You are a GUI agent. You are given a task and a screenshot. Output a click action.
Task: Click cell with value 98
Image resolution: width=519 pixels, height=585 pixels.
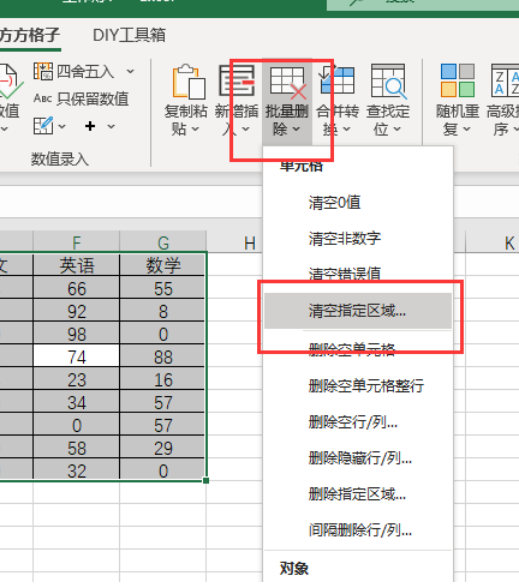76,334
